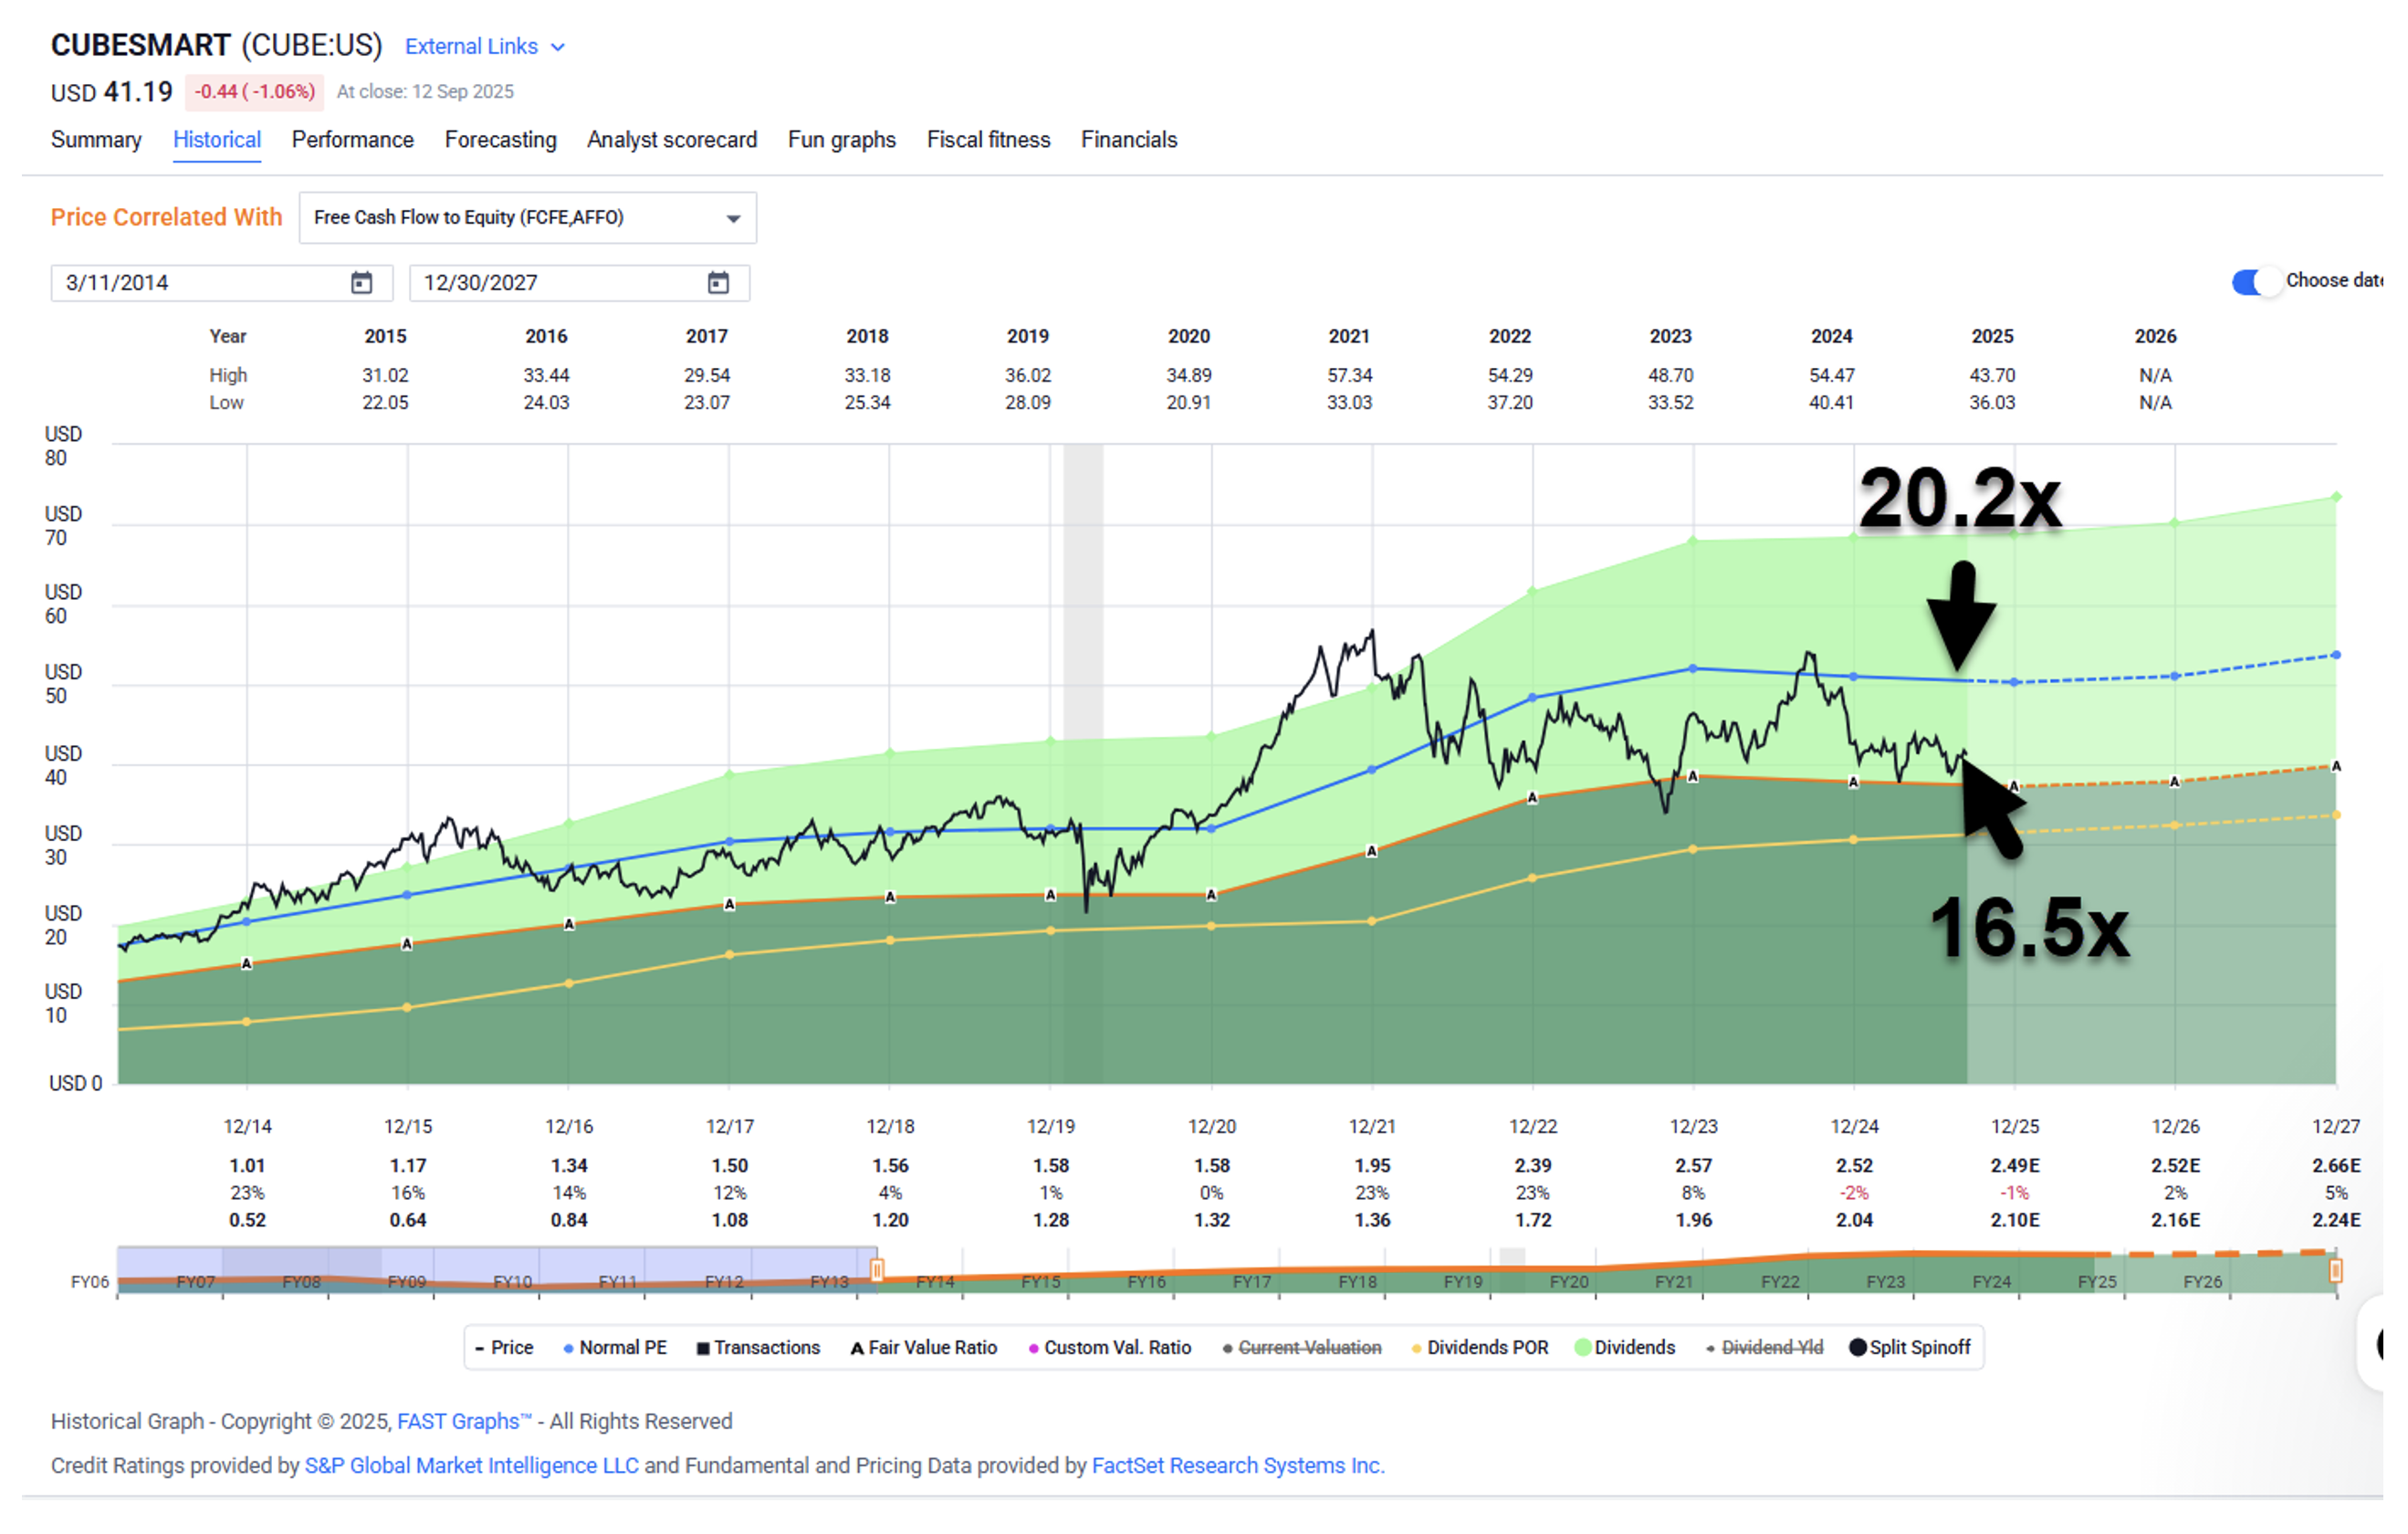This screenshot has height=1534, width=2408.
Task: Click the left timeline range handle
Action: [x=877, y=1270]
